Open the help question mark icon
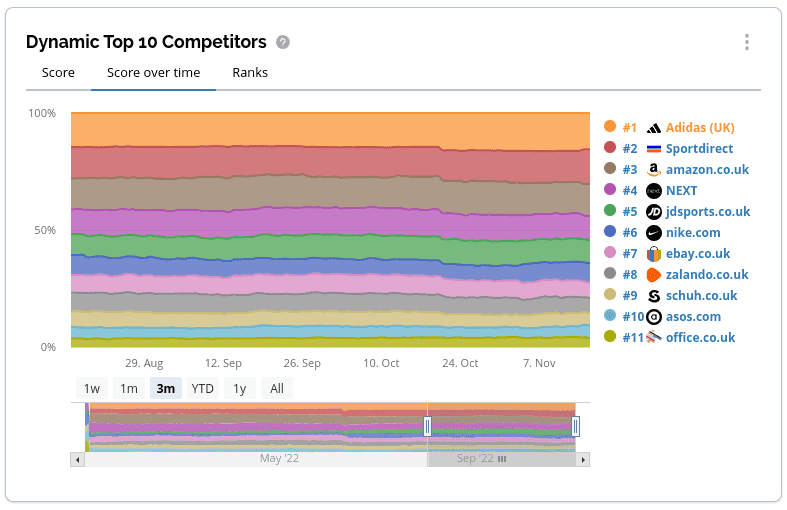The width and height of the screenshot is (787, 510). coord(283,42)
